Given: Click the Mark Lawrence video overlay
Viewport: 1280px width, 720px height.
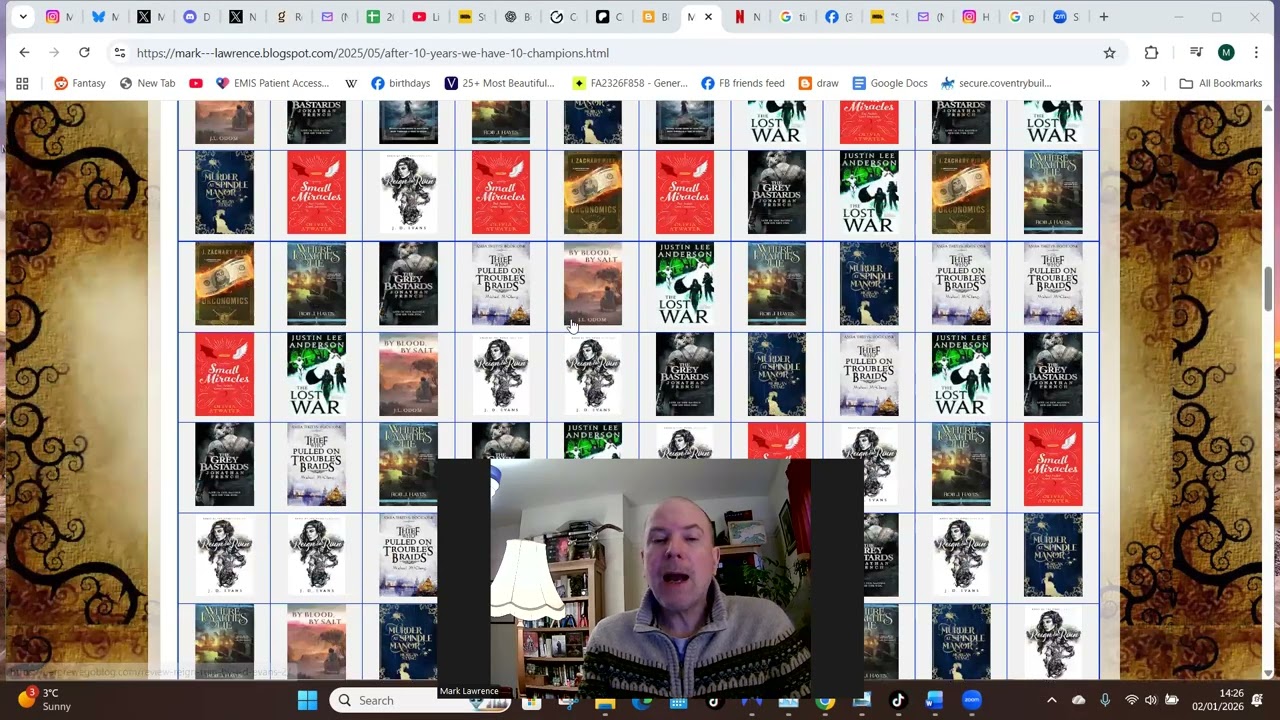Looking at the screenshot, I should tap(651, 578).
